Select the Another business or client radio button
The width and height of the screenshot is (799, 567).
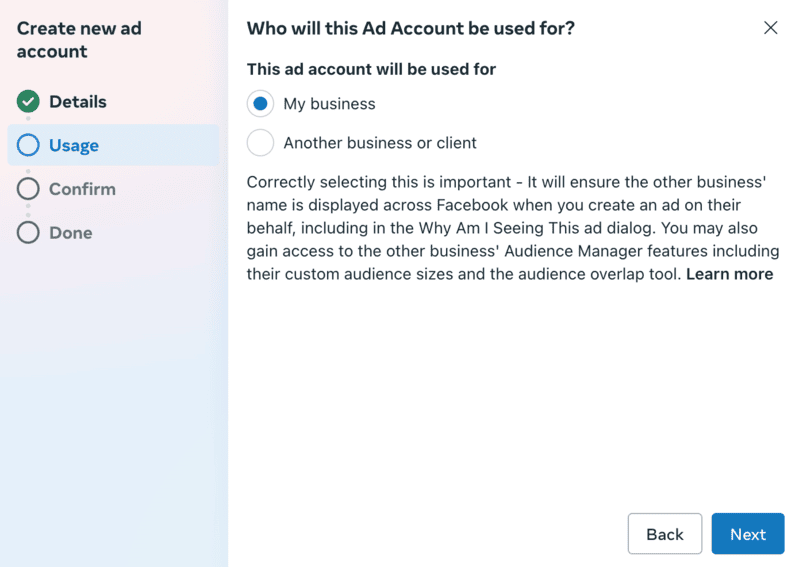pyautogui.click(x=260, y=143)
